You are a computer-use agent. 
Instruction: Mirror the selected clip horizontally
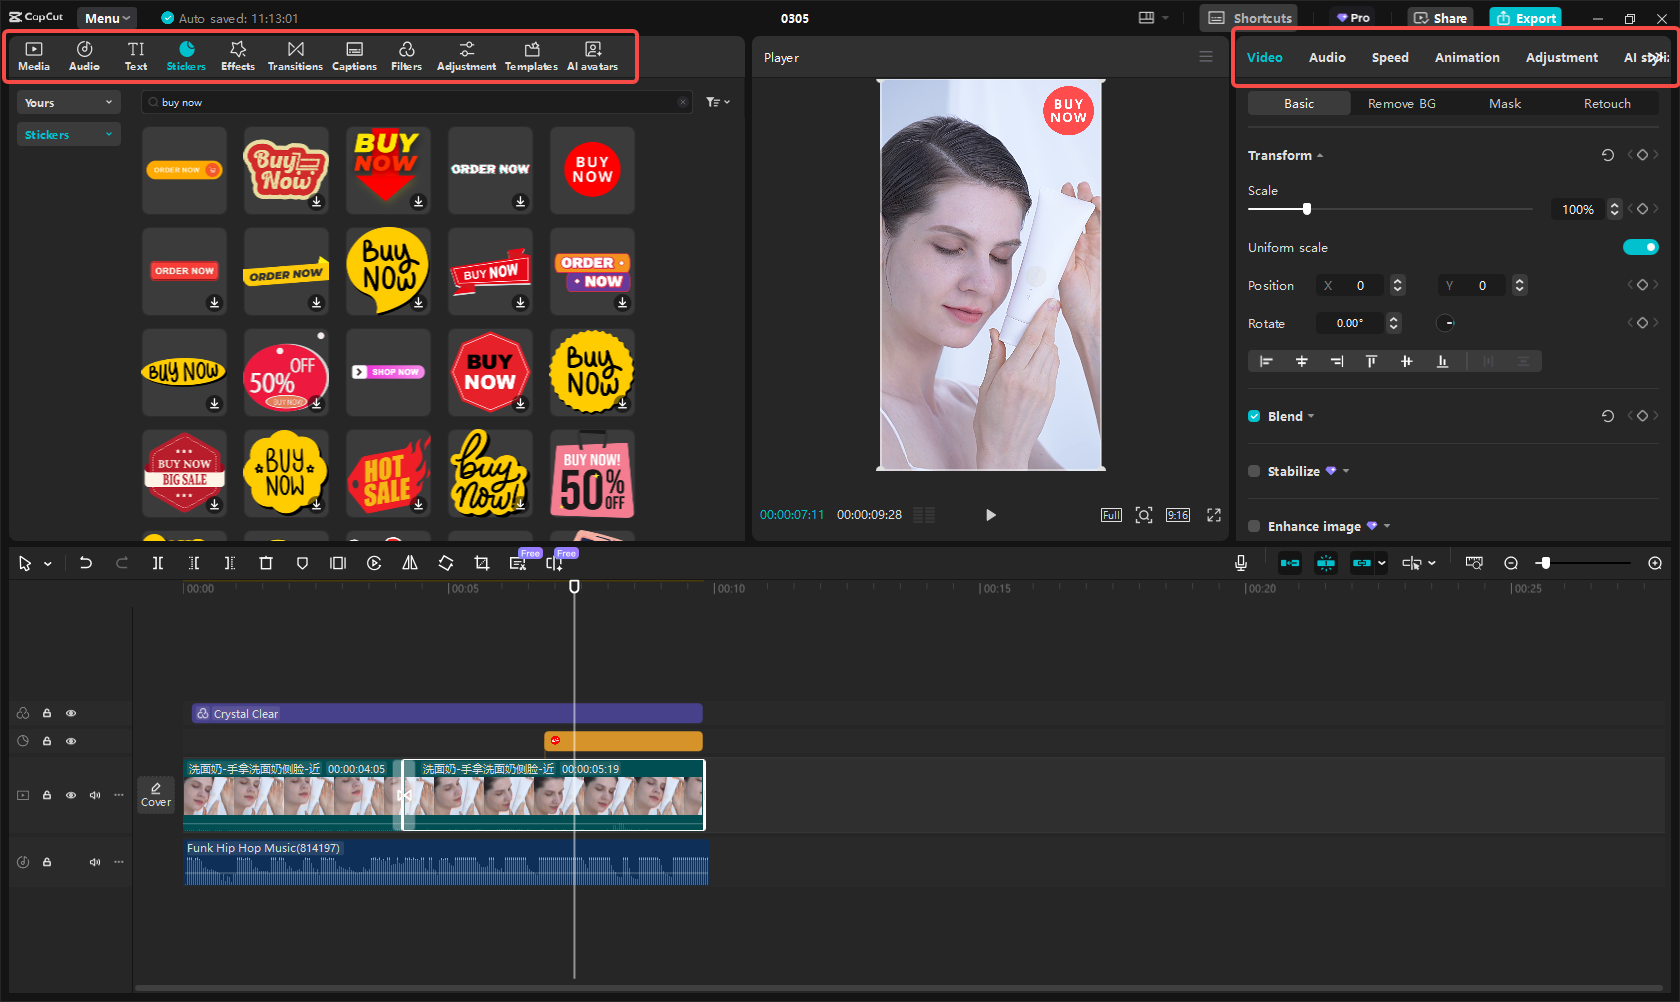[x=409, y=563]
